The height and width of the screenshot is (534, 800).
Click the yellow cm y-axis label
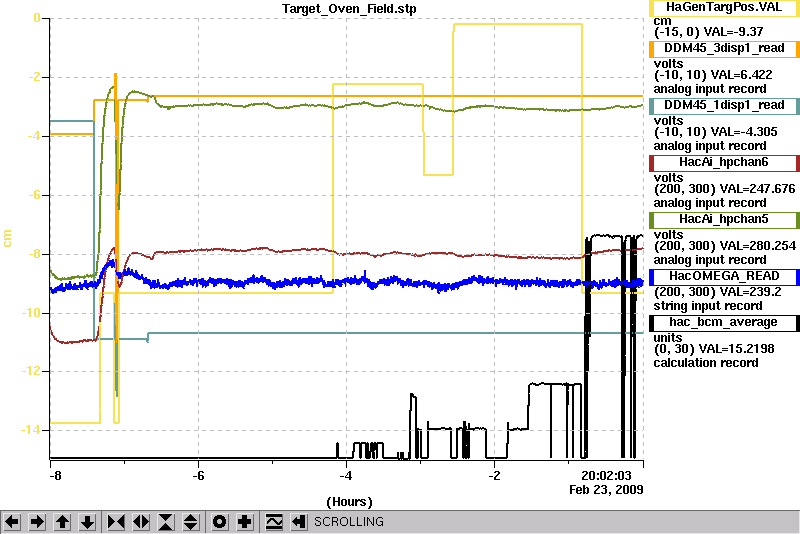click(x=7, y=238)
